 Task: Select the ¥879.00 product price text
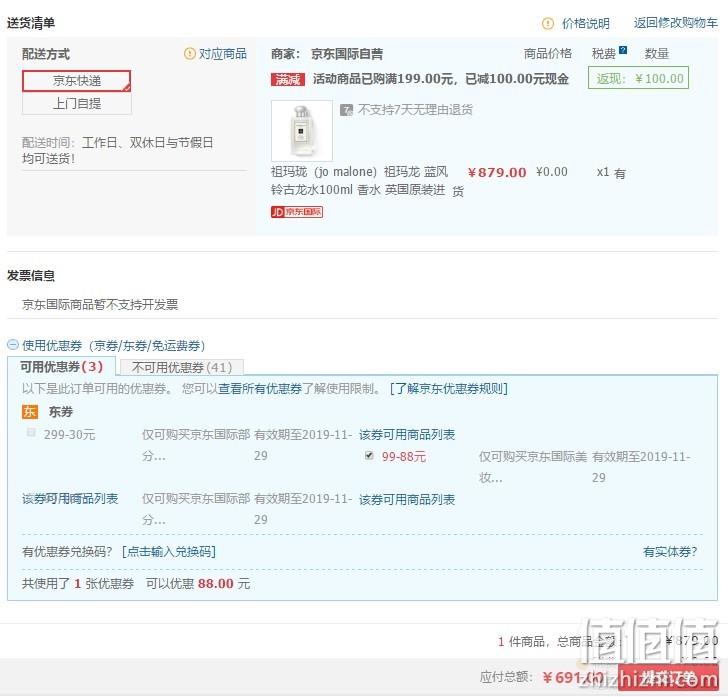497,173
